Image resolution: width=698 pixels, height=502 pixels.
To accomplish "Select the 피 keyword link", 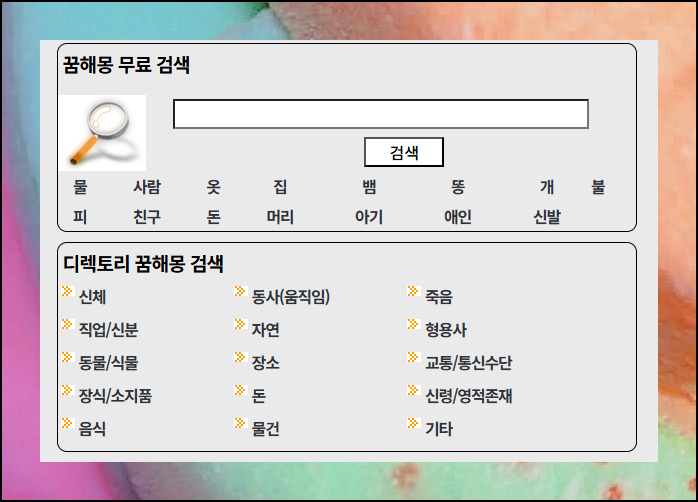I will tap(80, 217).
